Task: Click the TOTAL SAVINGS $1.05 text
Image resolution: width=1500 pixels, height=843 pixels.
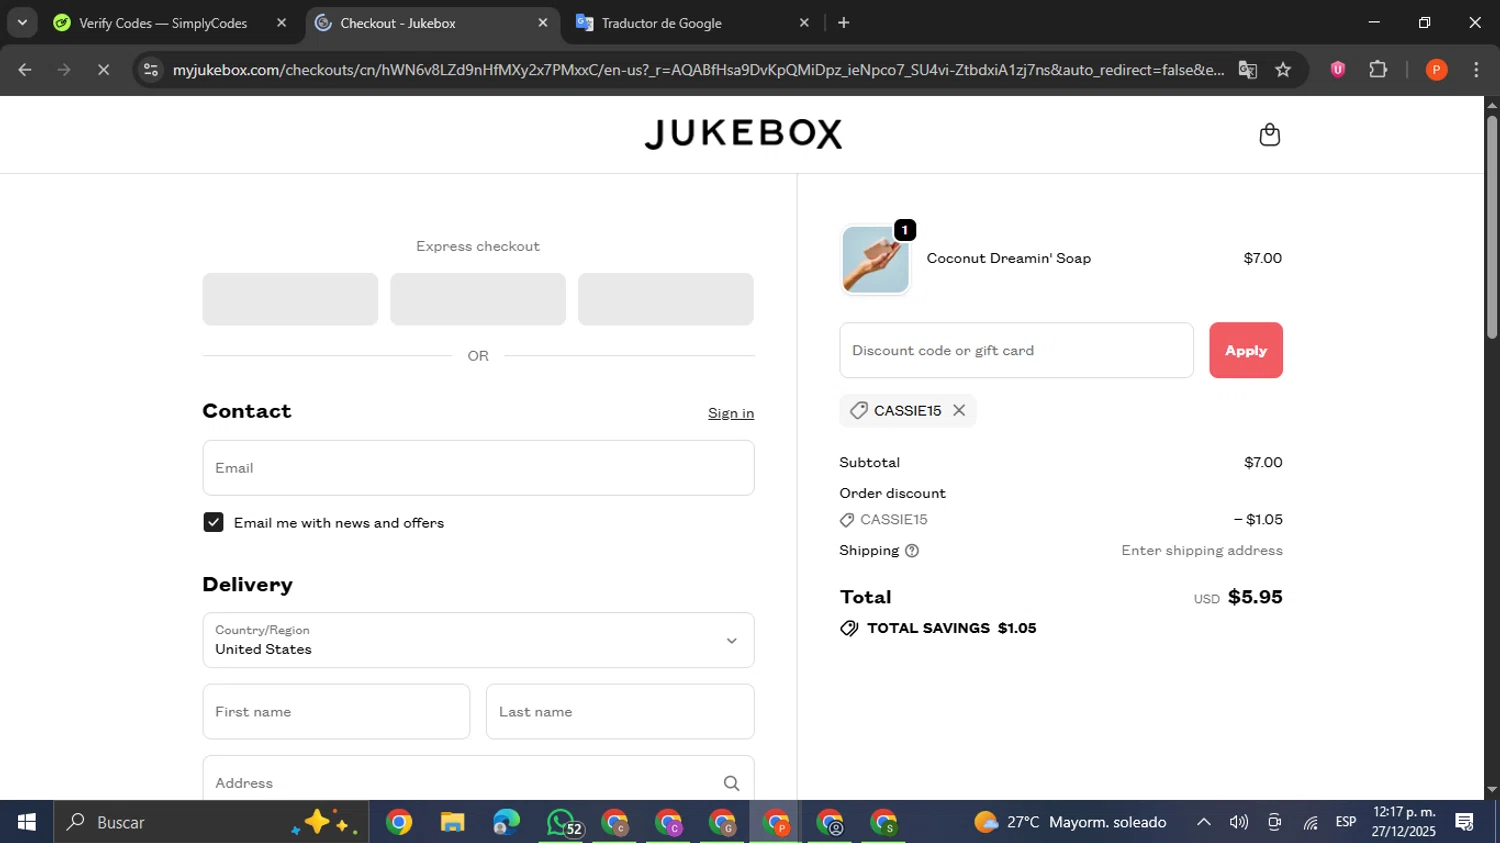Action: point(951,628)
